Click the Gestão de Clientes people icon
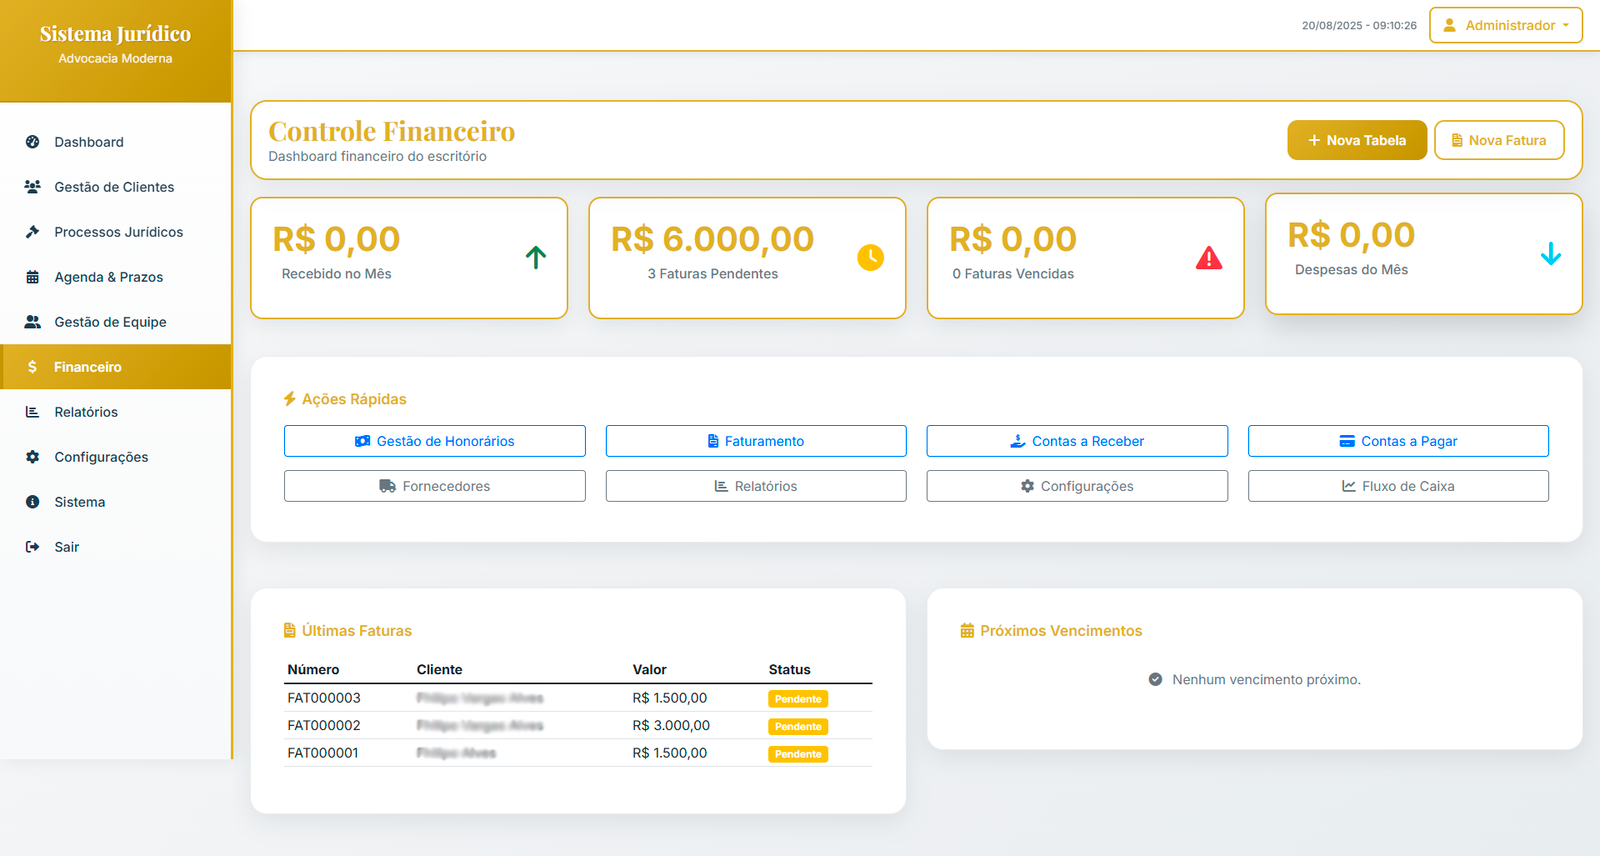 [33, 187]
